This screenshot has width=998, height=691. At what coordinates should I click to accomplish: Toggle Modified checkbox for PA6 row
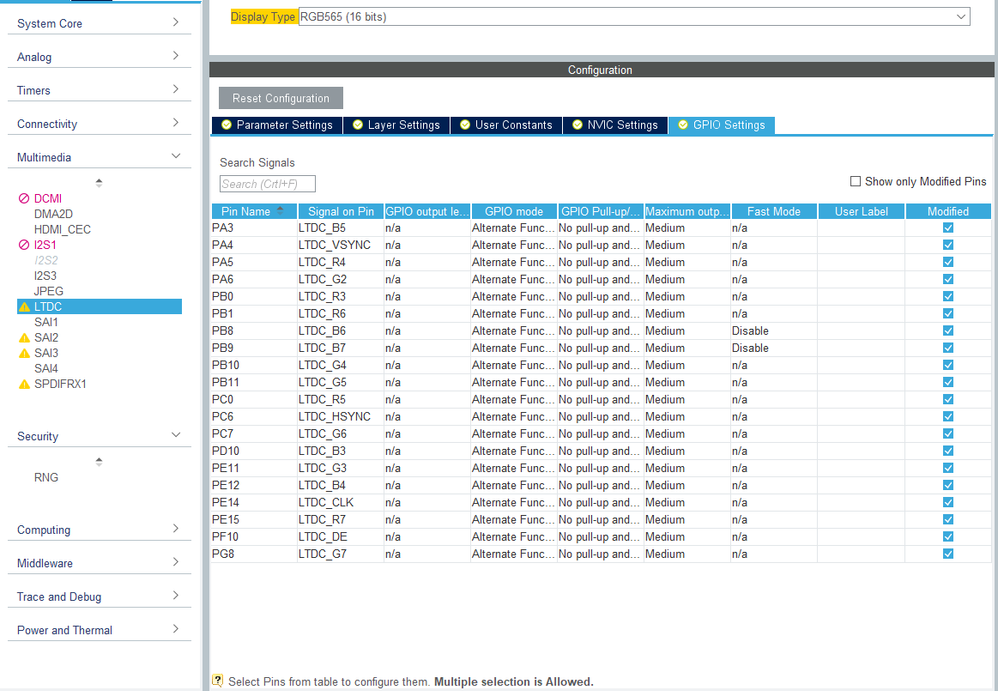(948, 279)
